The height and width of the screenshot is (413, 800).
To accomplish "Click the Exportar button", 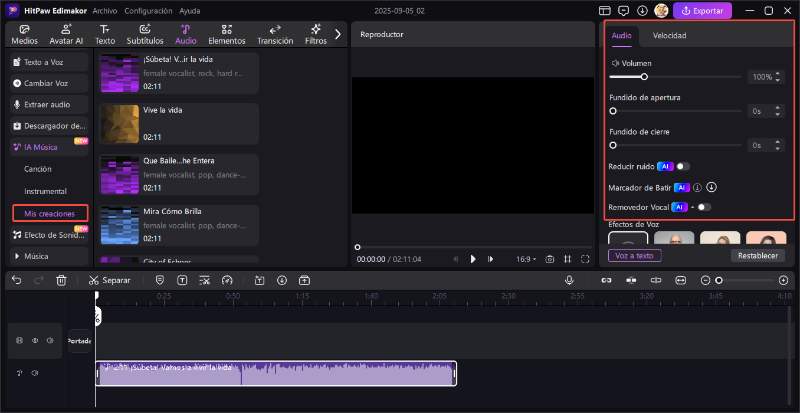I will click(x=702, y=11).
